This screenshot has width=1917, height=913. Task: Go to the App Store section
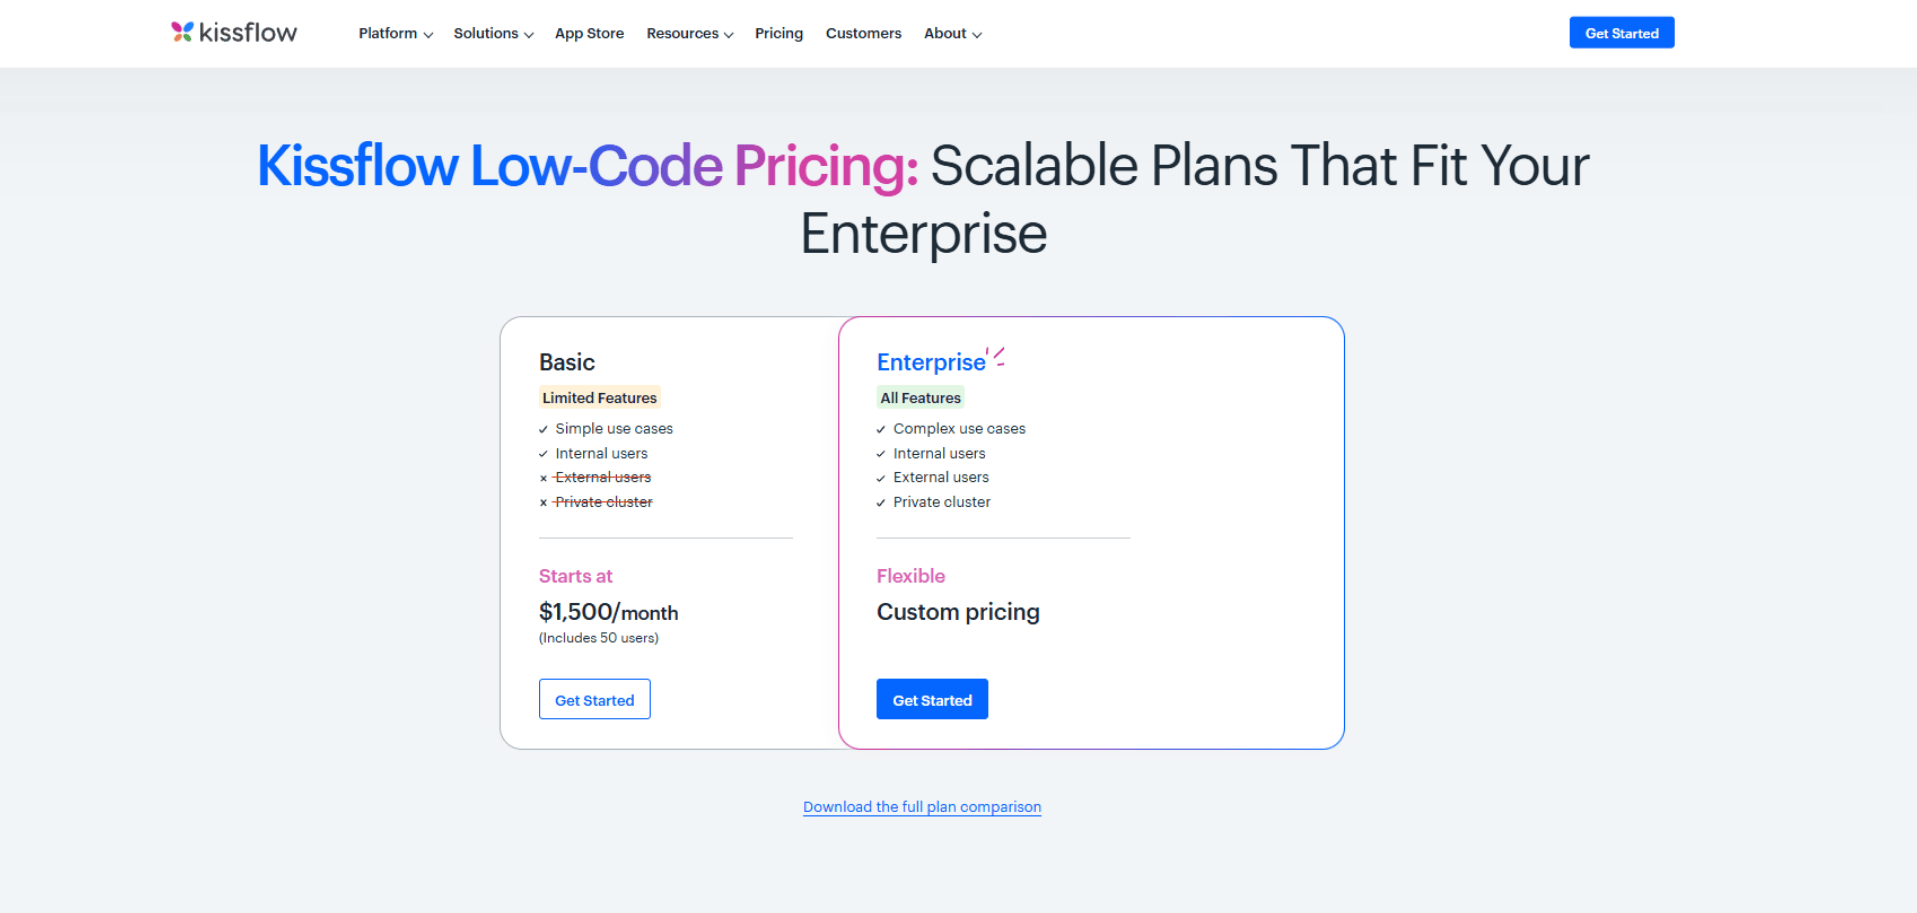click(589, 33)
